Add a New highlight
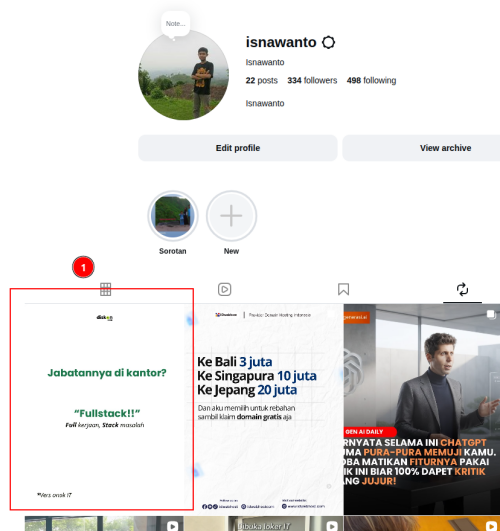Screen dimensions: 500x531 click(x=231, y=216)
